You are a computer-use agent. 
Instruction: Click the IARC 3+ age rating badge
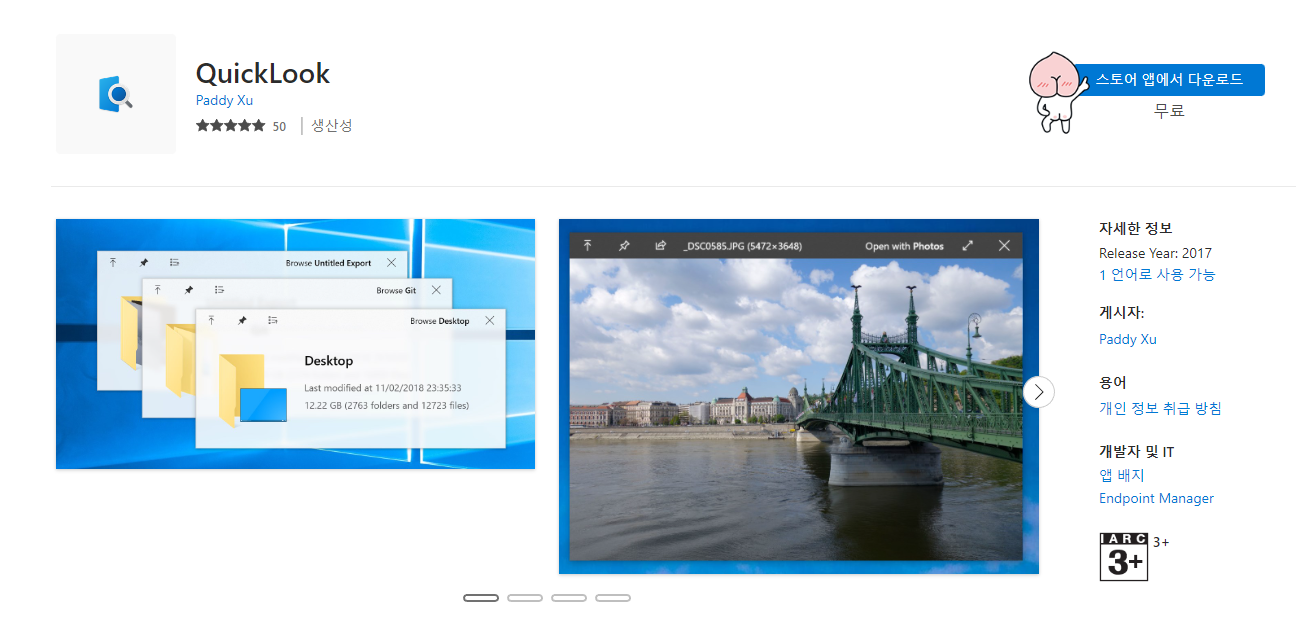(1123, 557)
